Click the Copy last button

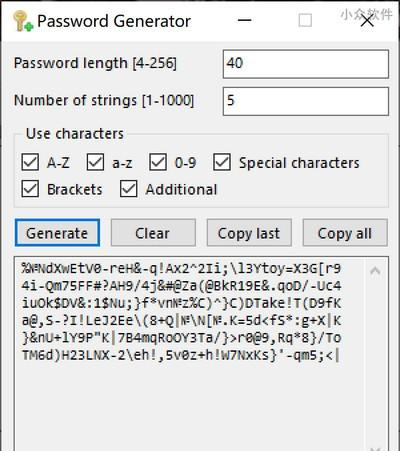pos(249,233)
